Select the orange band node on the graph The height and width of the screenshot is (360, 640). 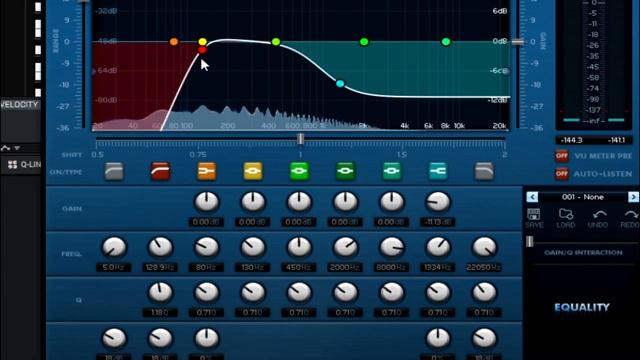(174, 42)
